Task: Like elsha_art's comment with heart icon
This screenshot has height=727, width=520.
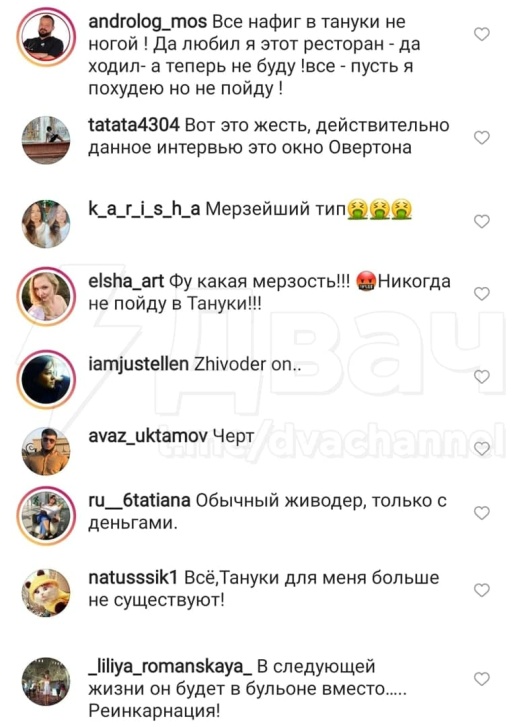Action: [x=482, y=293]
